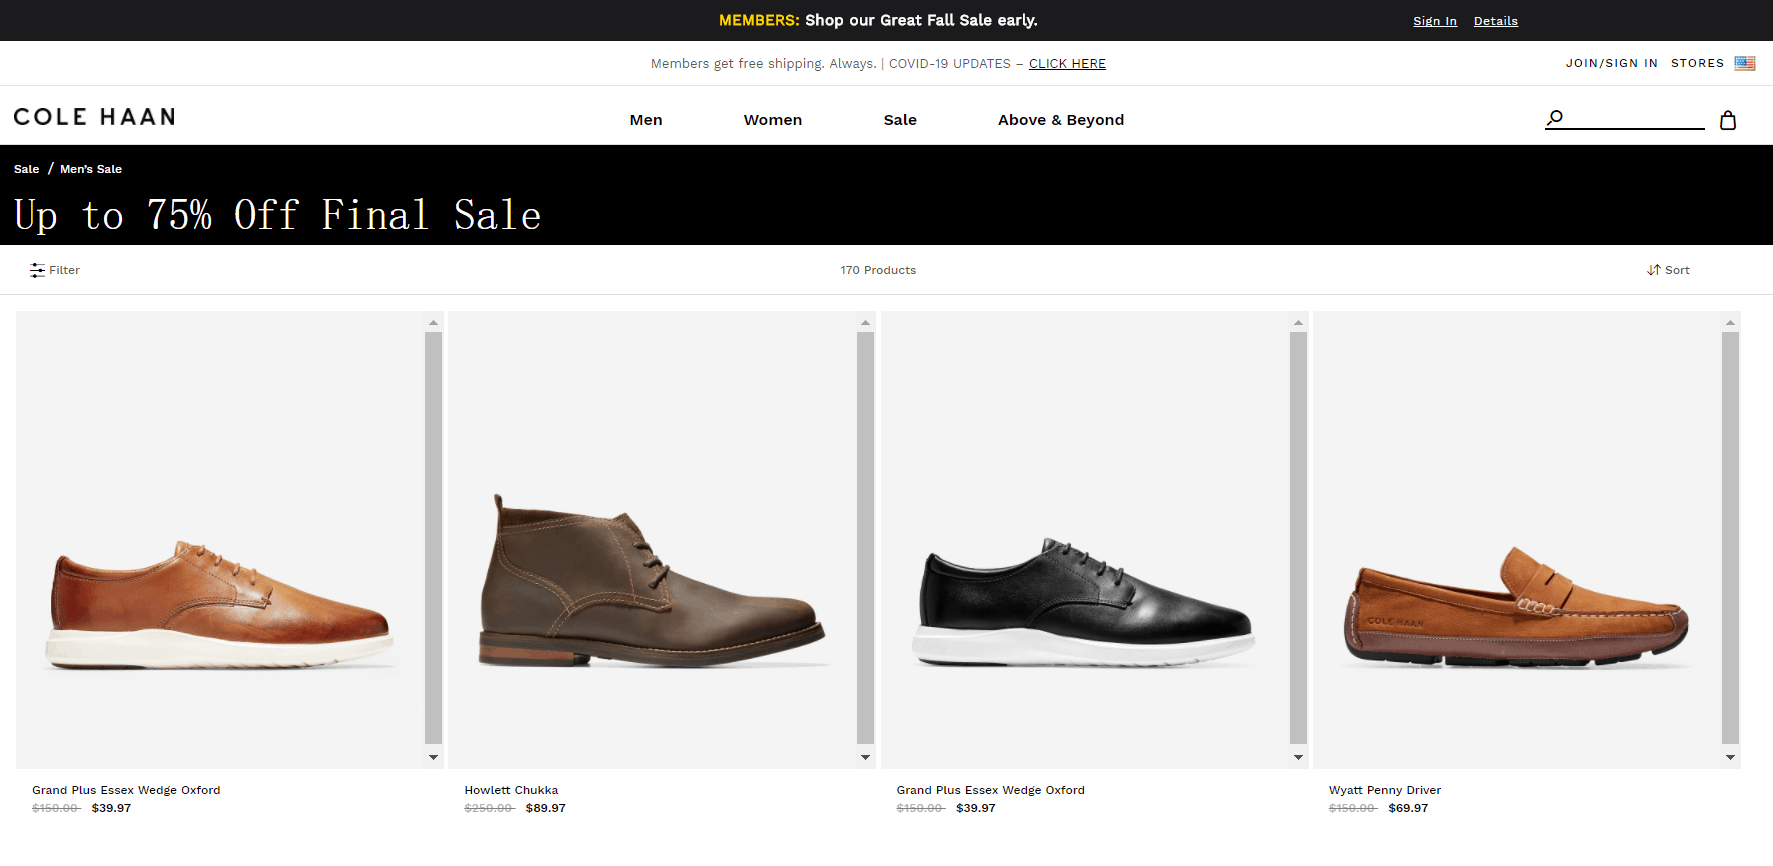Click the Filter sliders icon
The width and height of the screenshot is (1773, 866).
pyautogui.click(x=38, y=270)
